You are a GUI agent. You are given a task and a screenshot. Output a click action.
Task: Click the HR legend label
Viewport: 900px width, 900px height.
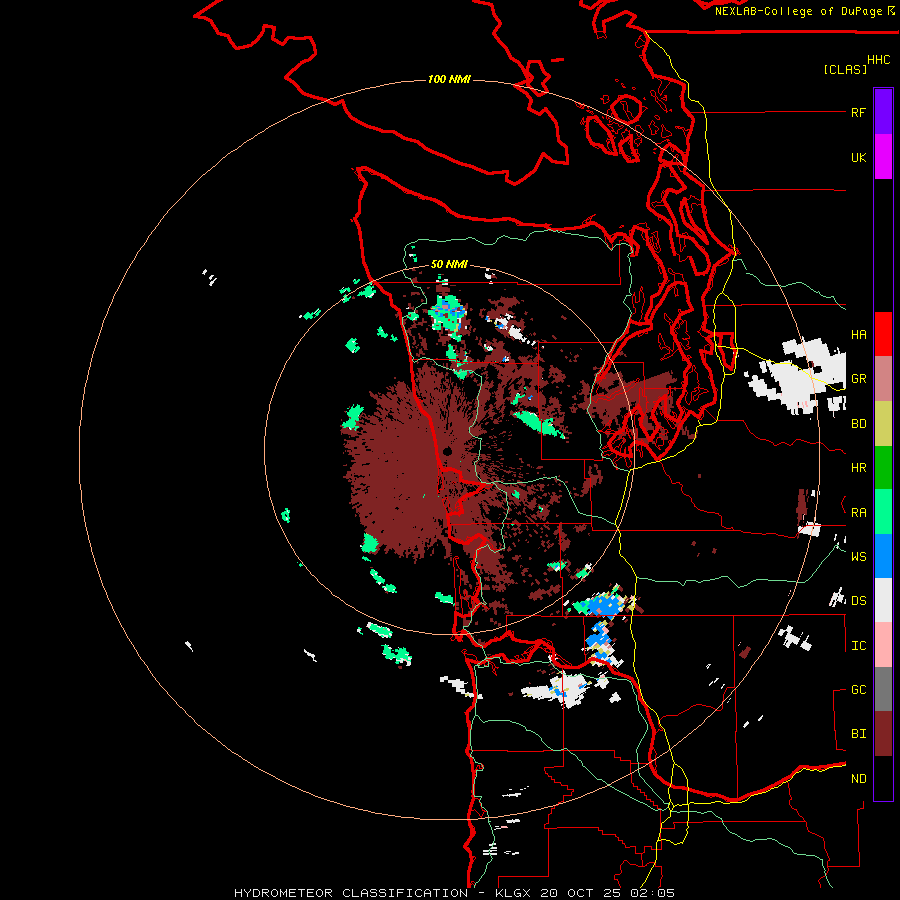(858, 468)
